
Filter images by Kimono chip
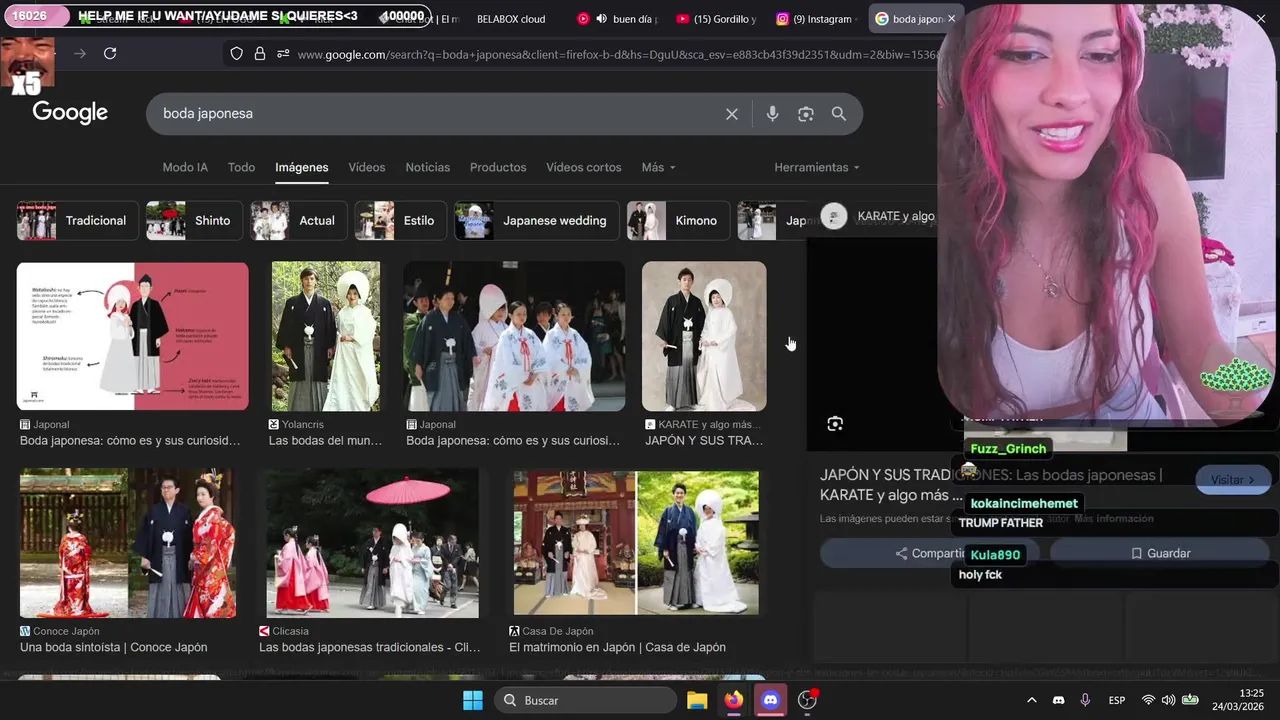click(678, 221)
